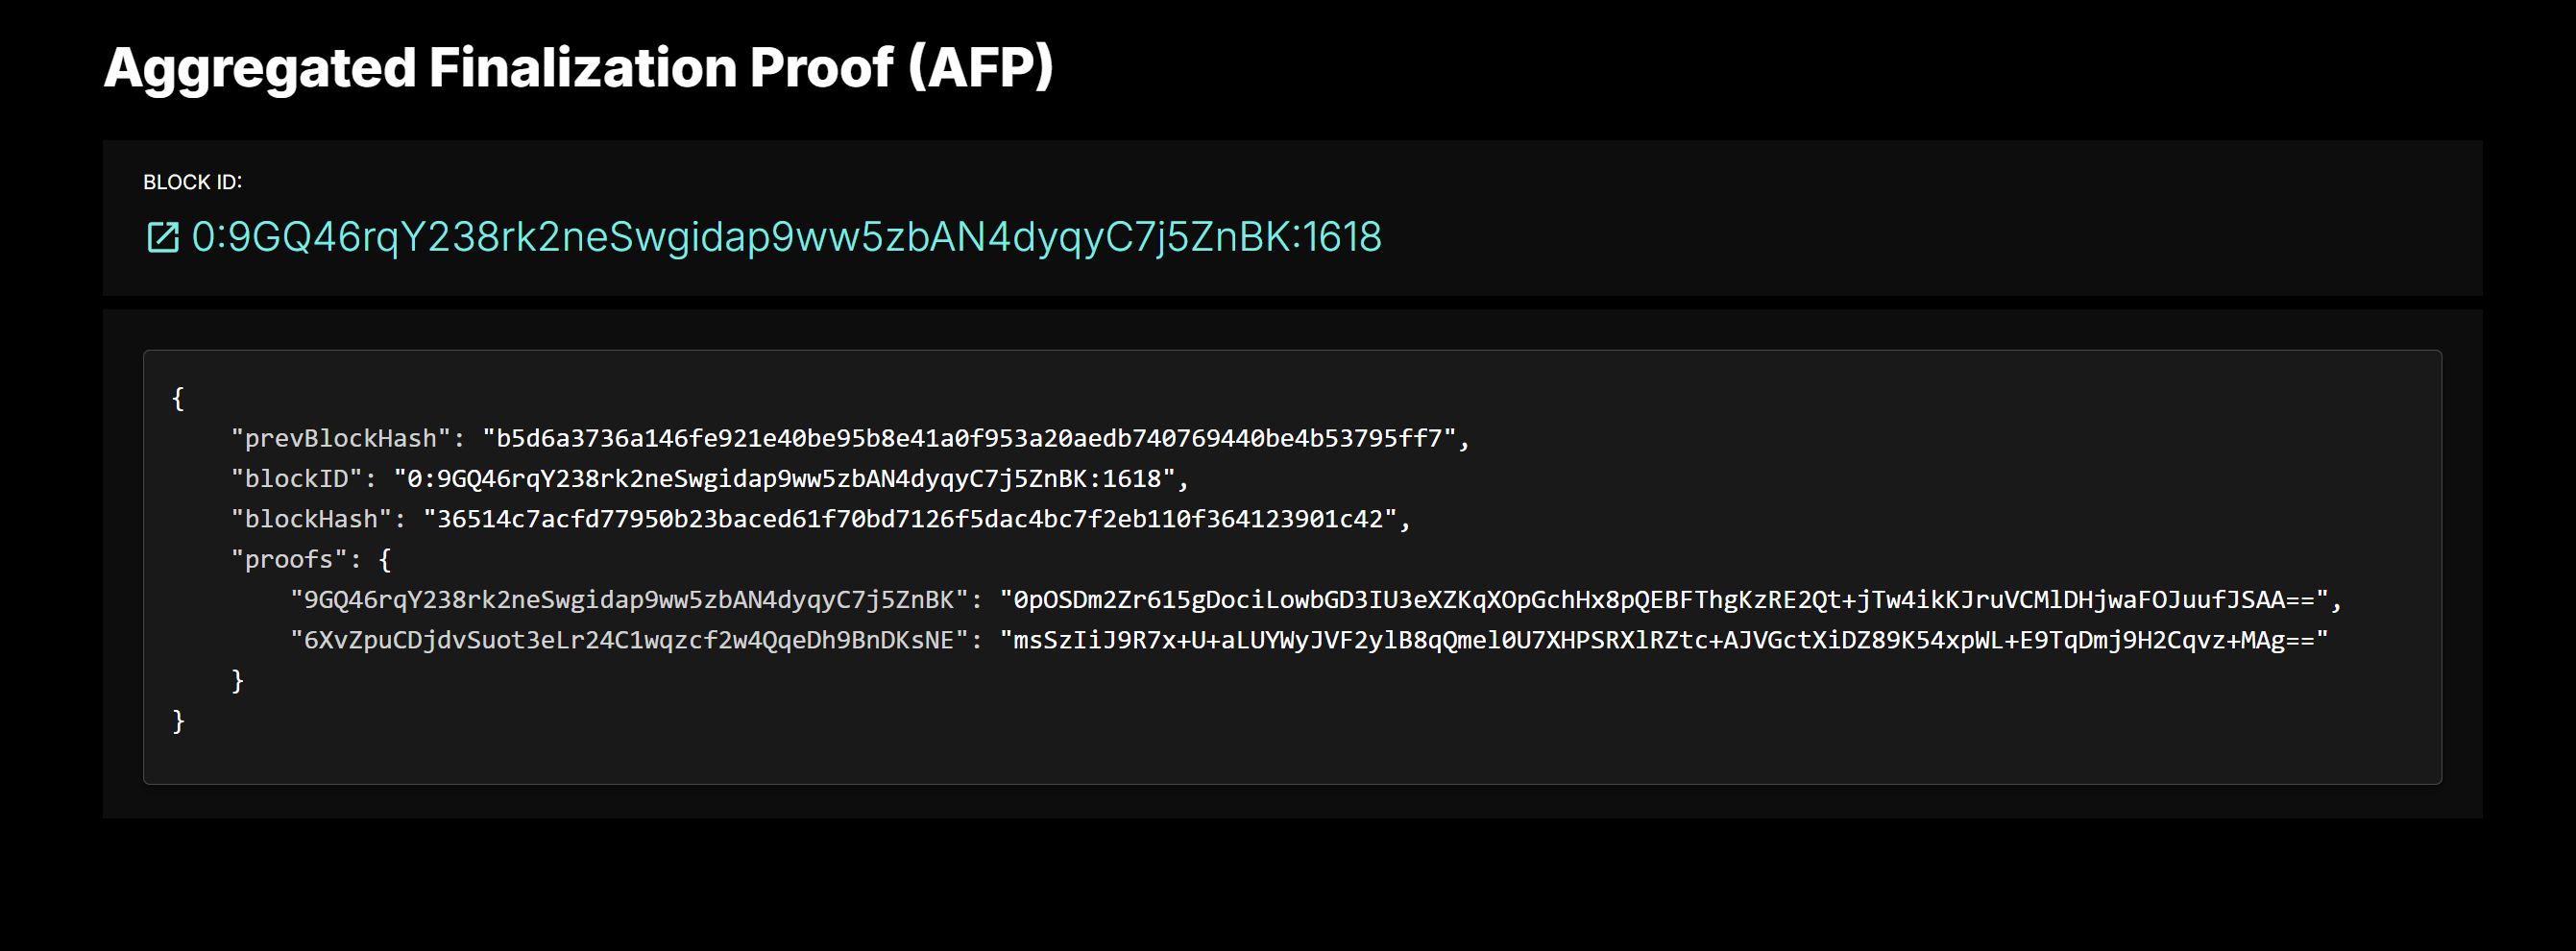Click the external link icon beside block ID

163,238
